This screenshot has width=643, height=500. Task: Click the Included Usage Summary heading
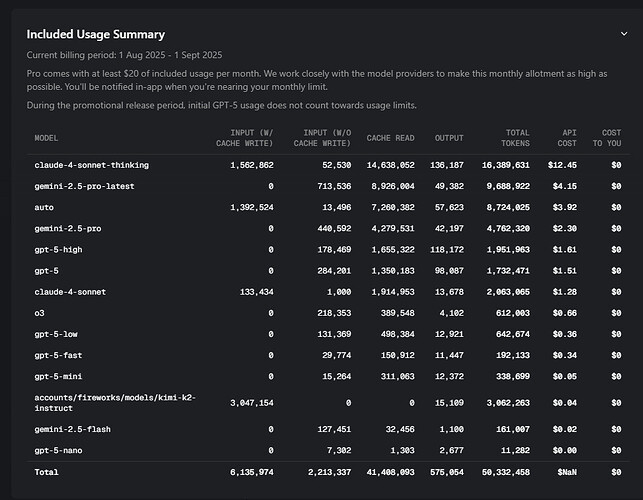pyautogui.click(x=96, y=34)
